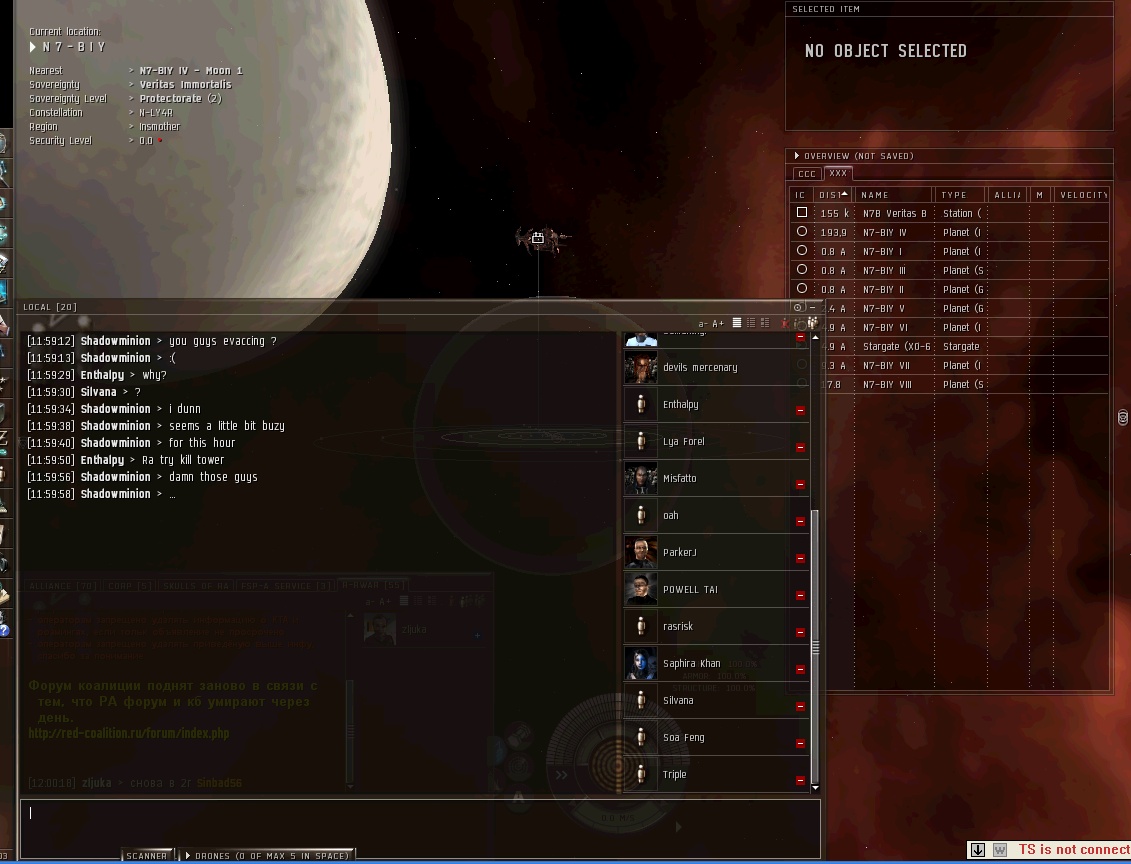Click ParkerJ portrait image

click(x=641, y=553)
